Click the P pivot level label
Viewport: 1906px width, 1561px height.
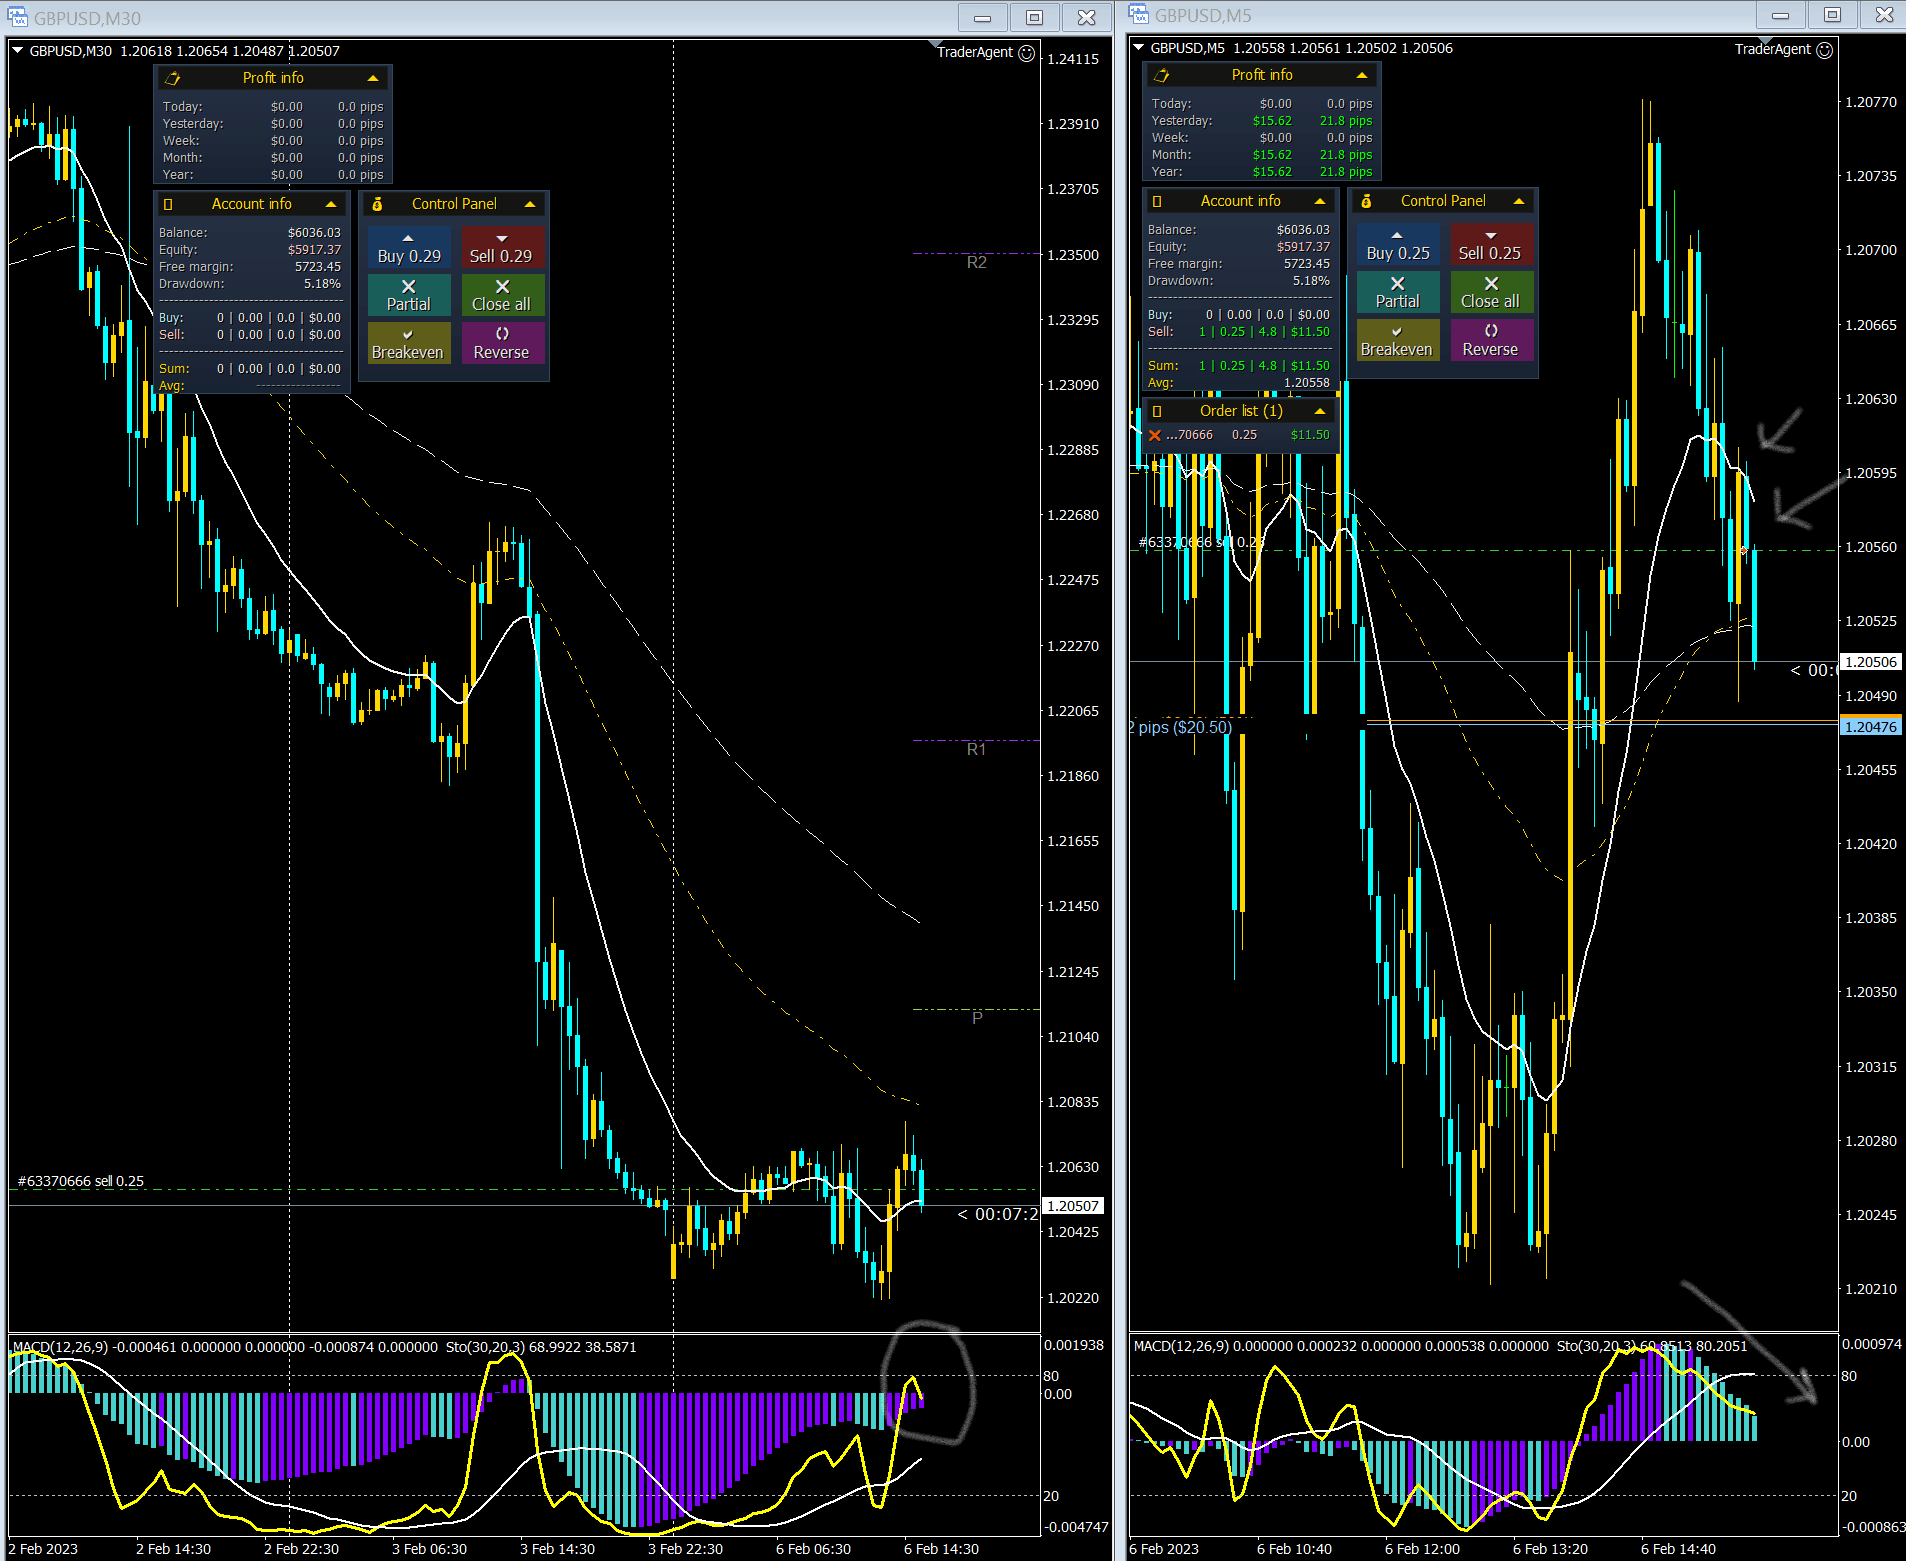click(x=977, y=1018)
